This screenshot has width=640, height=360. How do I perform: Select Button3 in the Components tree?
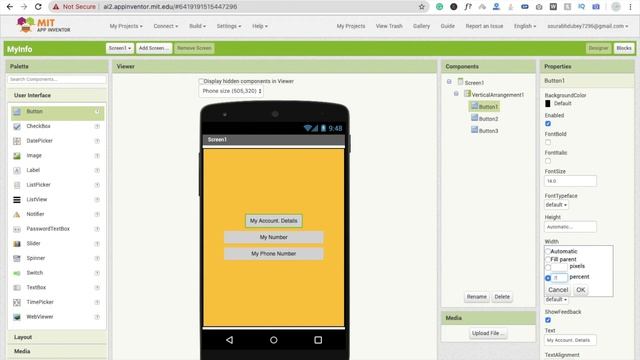488,131
